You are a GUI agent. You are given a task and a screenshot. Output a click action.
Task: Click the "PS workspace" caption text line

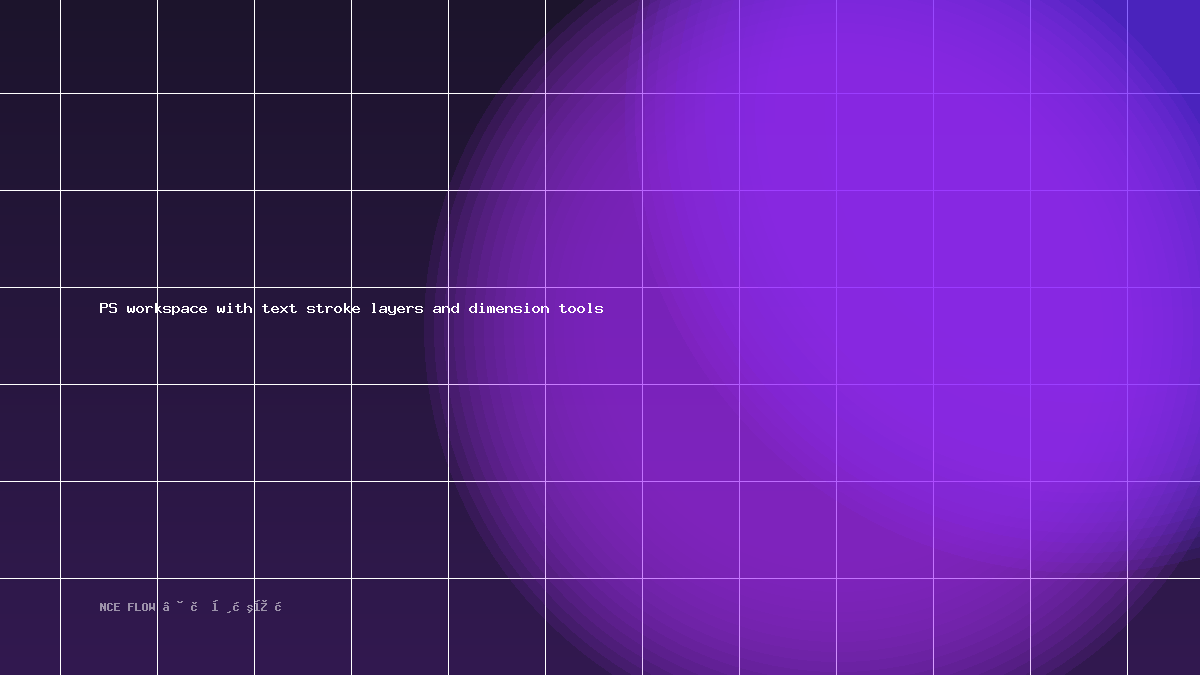(x=351, y=309)
